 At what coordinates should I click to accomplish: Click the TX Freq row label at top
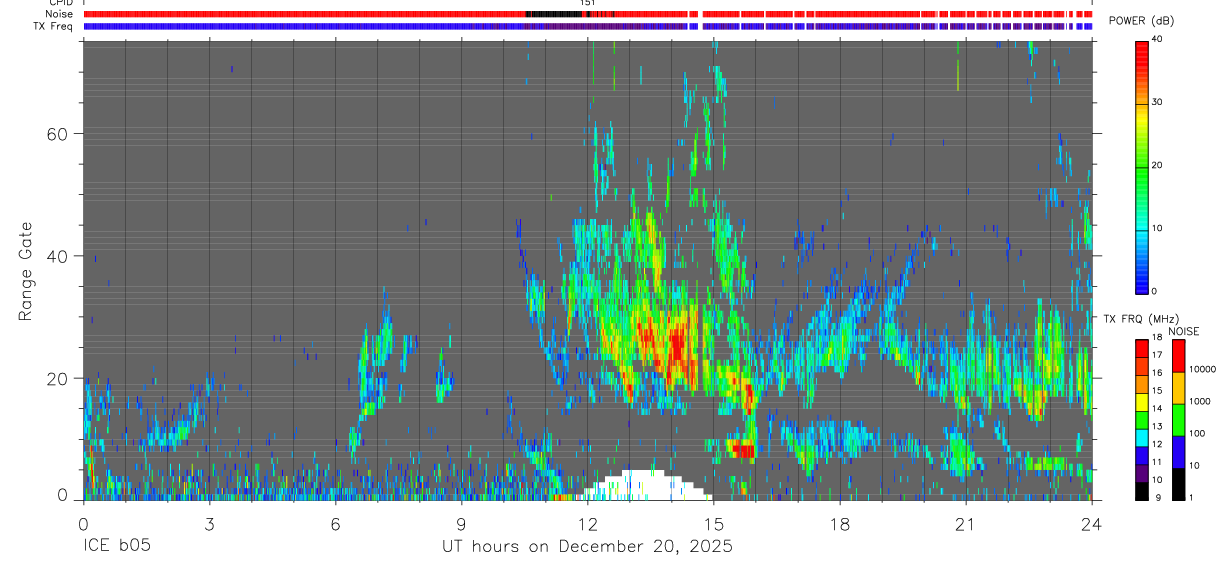coord(55,25)
